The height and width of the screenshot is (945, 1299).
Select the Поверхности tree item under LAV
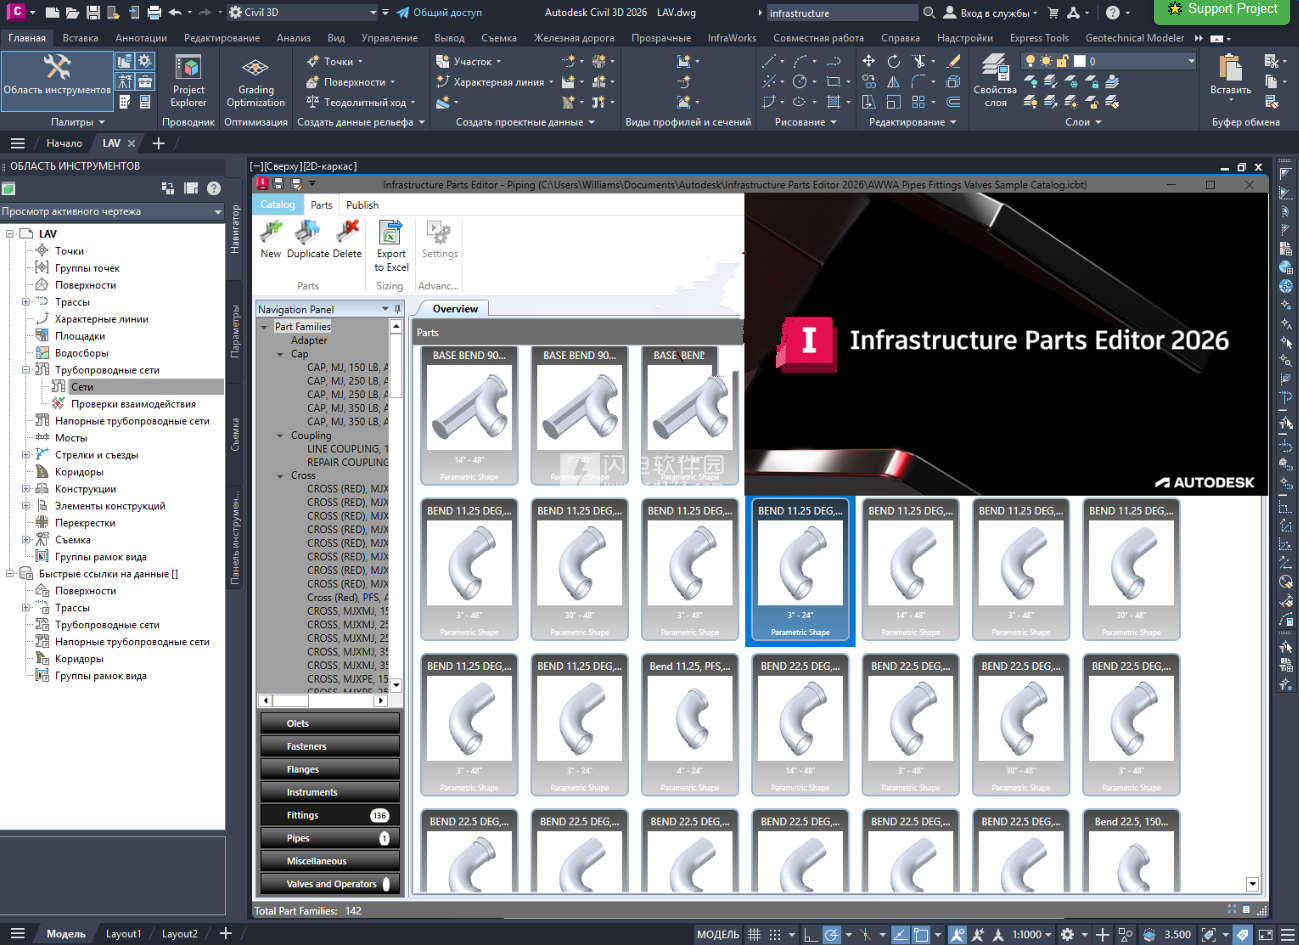(x=85, y=285)
